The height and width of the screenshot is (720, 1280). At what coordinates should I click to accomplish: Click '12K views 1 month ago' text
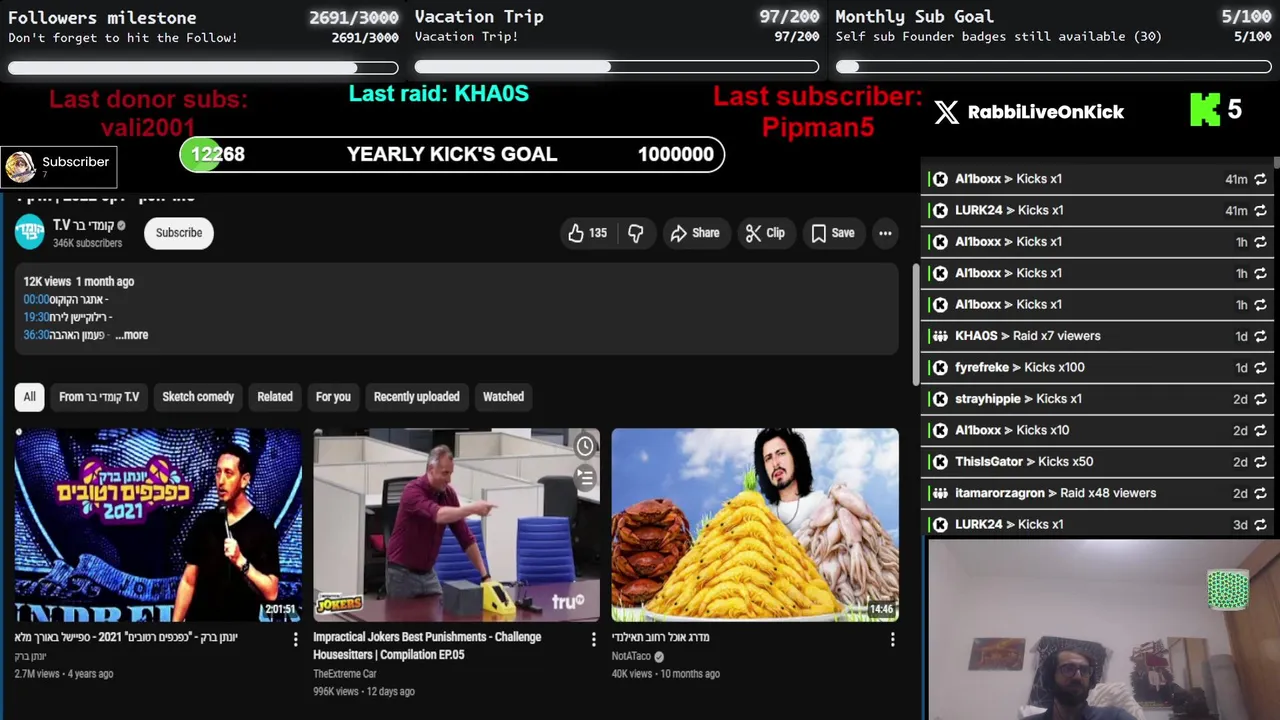78,281
